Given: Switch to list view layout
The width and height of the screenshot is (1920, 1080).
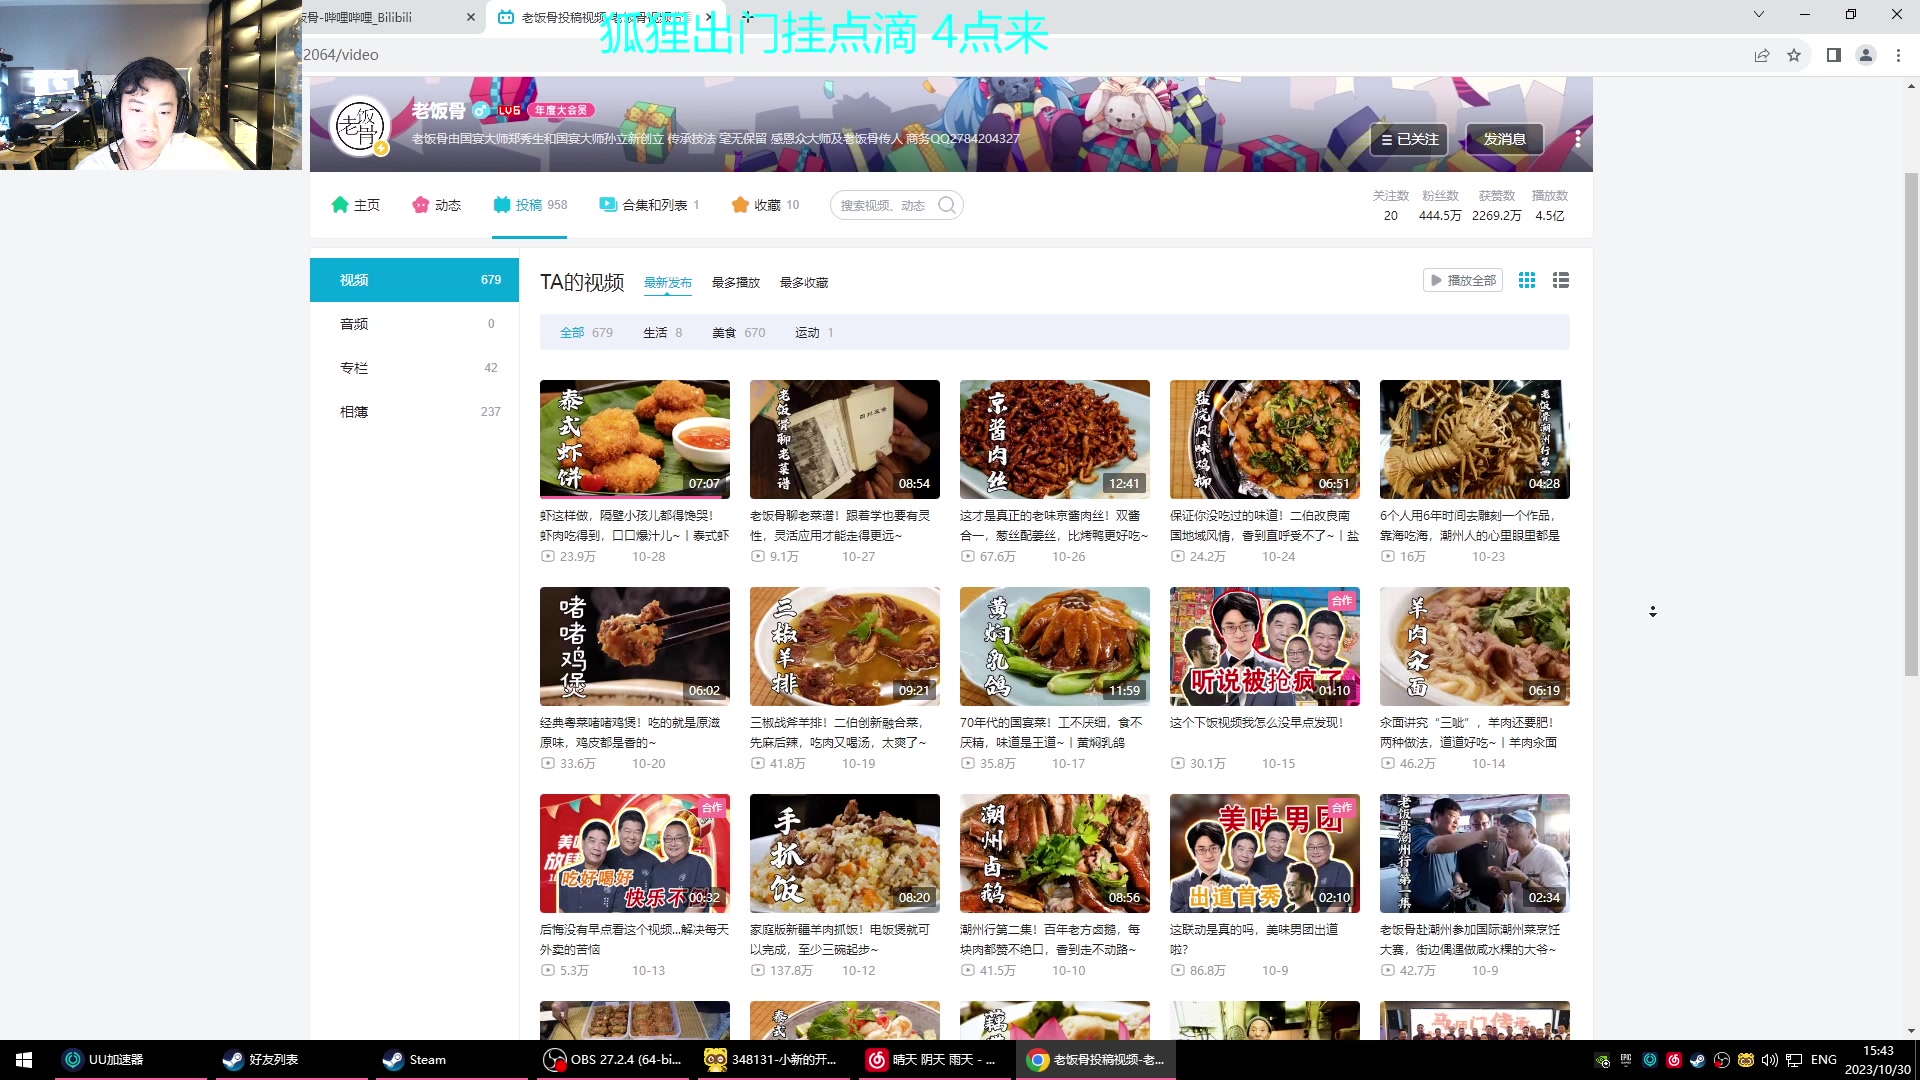Looking at the screenshot, I should pyautogui.click(x=1561, y=280).
